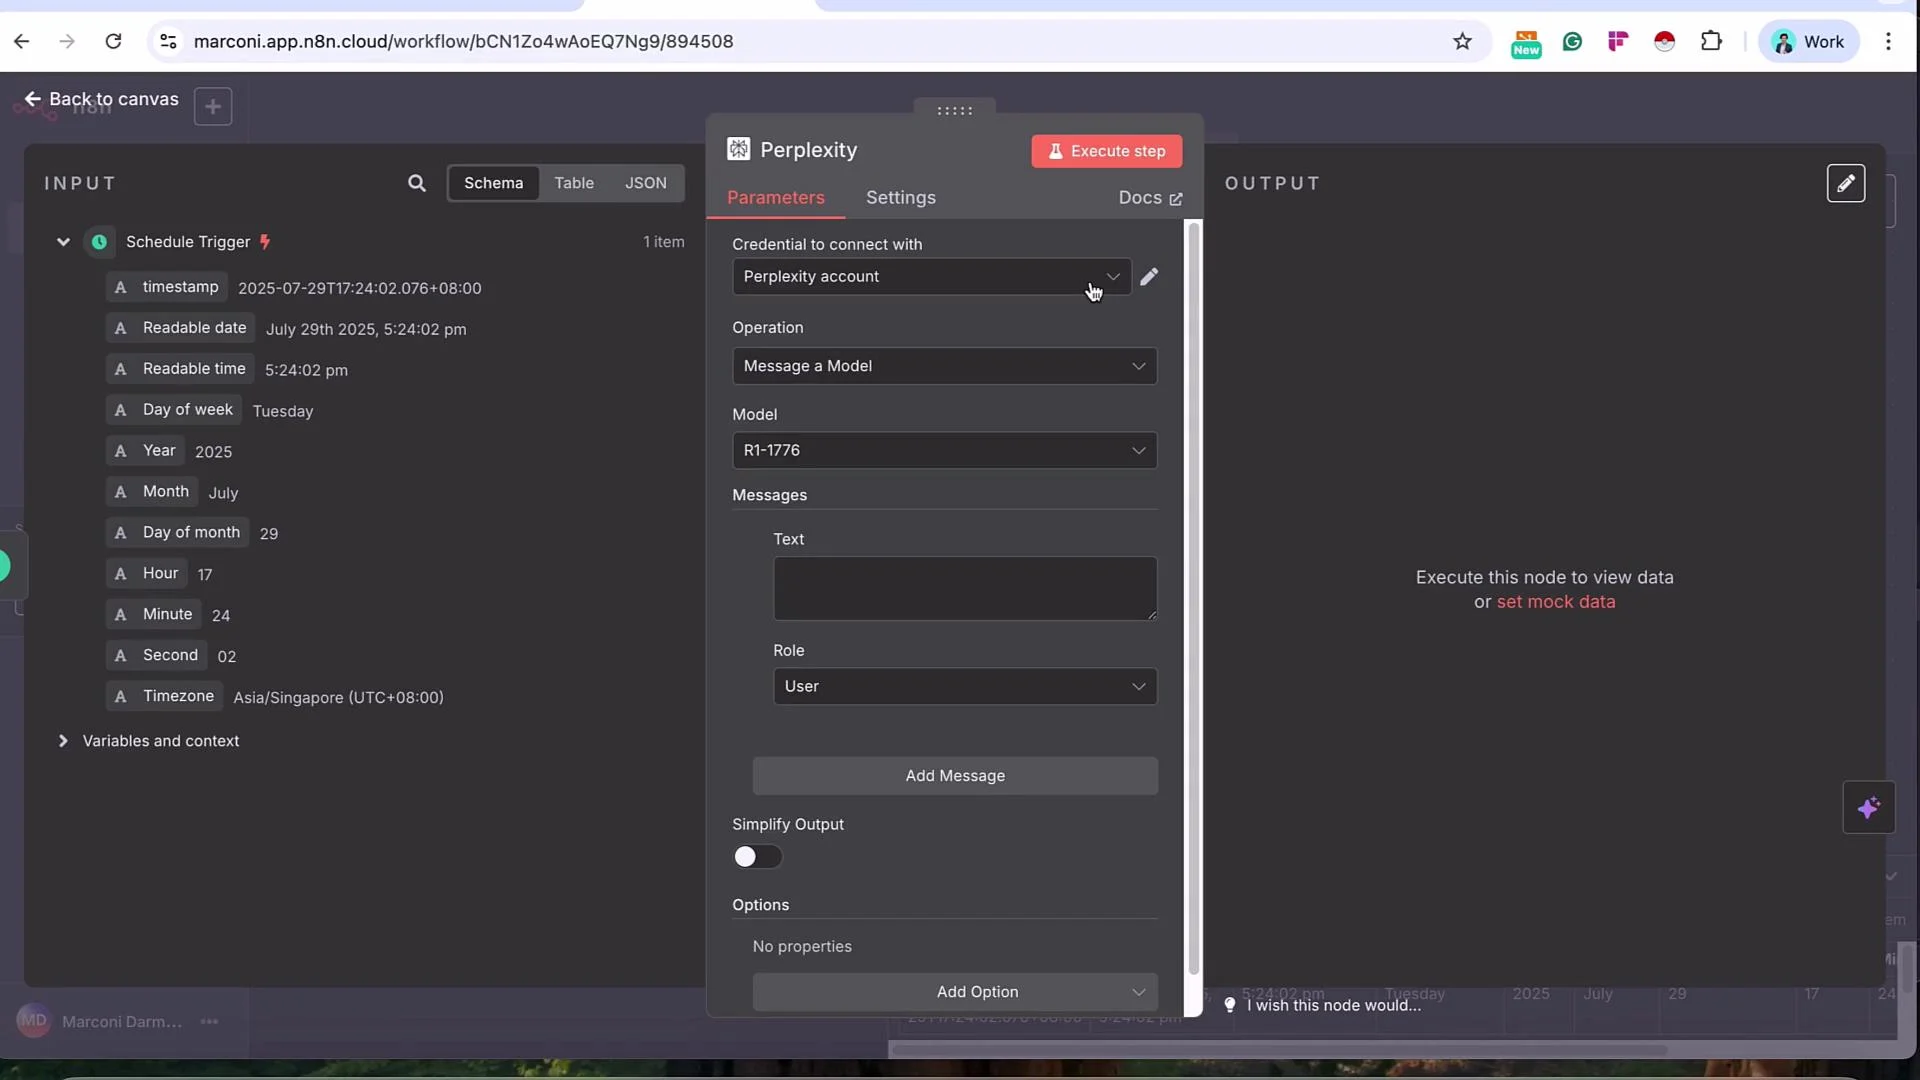Open Chrome three-dot menu
Screen dimensions: 1920x1080
coord(1888,41)
